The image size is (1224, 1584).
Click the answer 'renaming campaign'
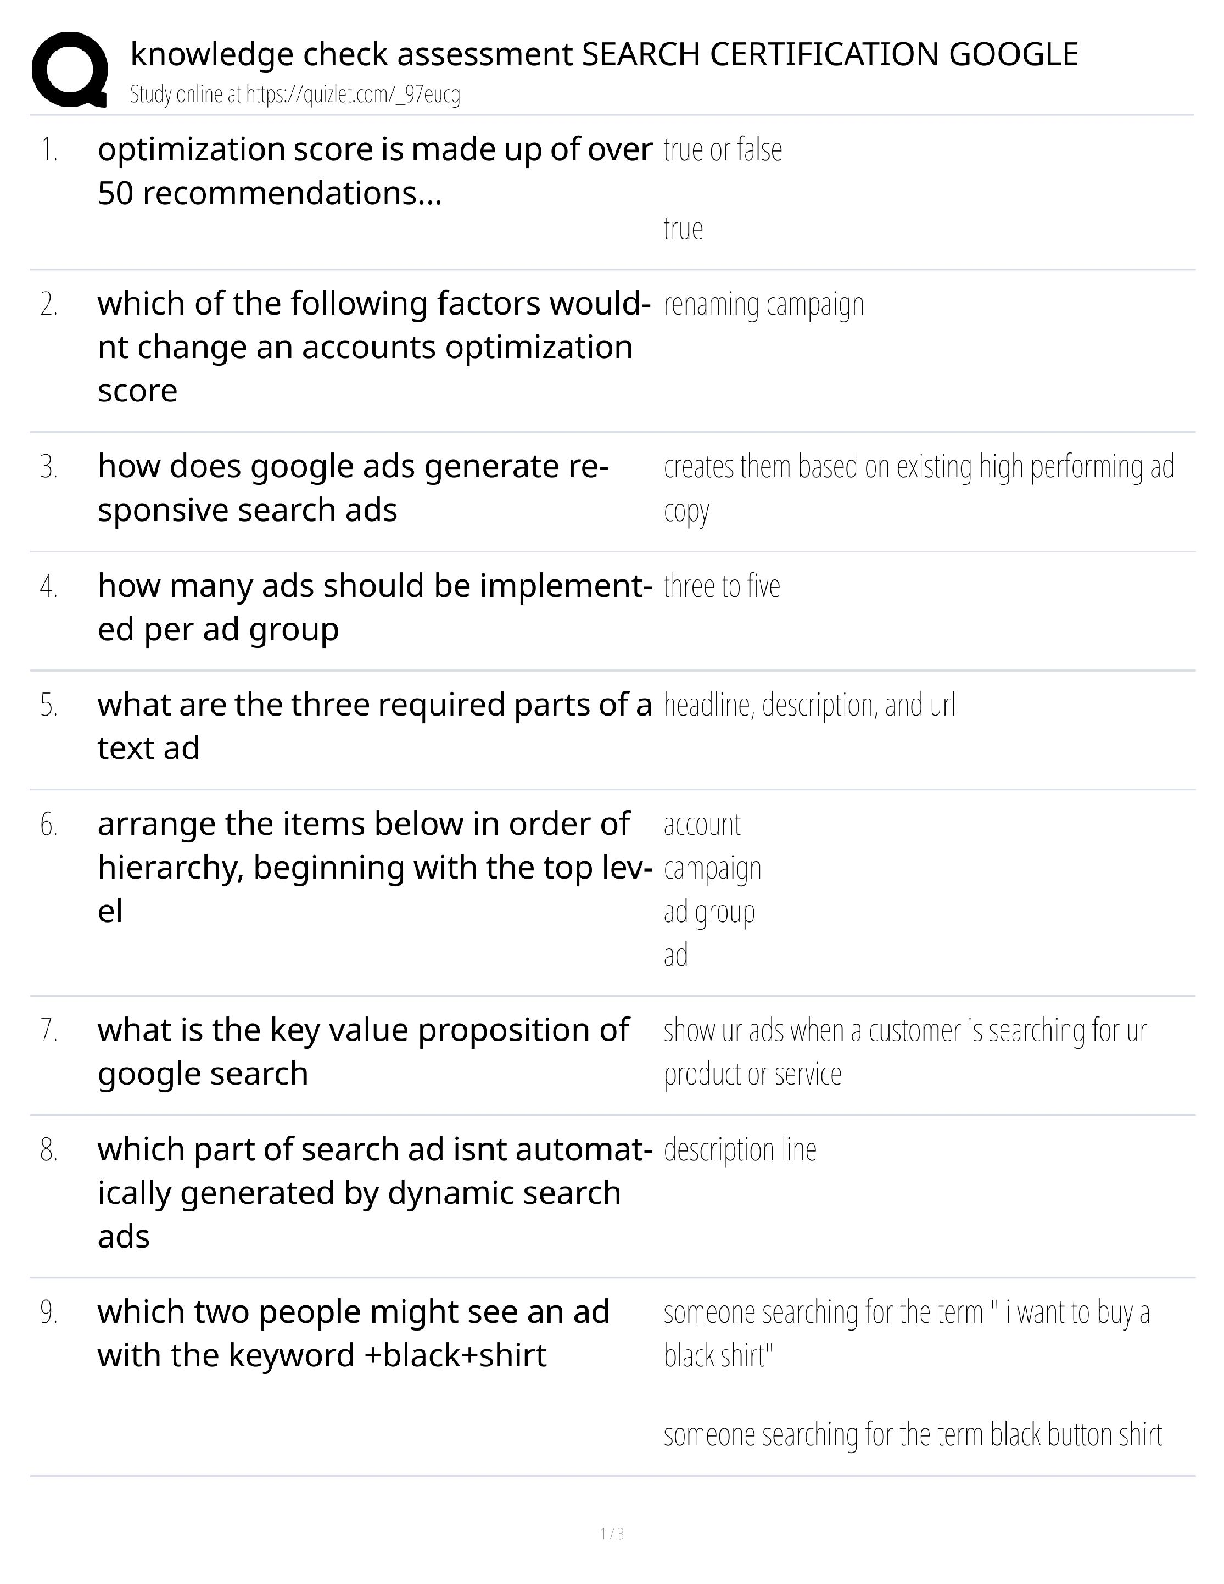[764, 305]
